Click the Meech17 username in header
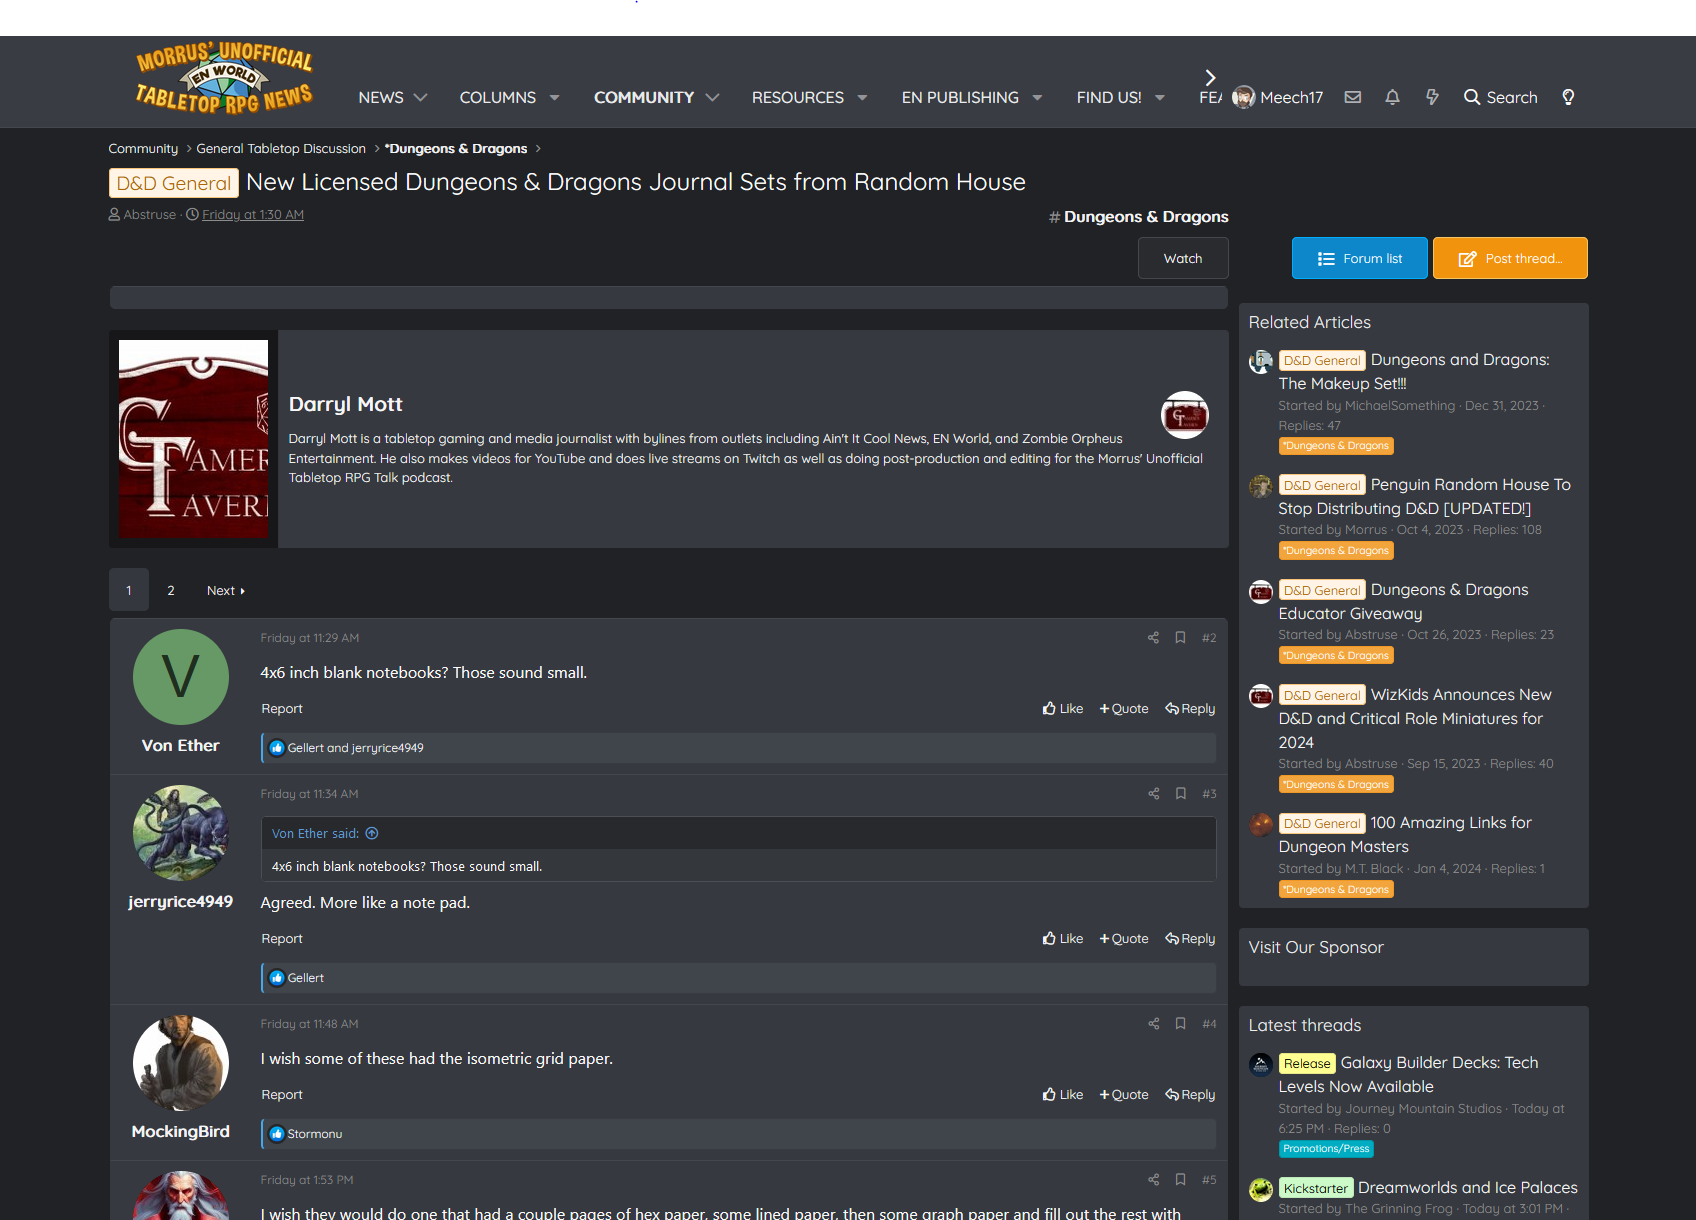The image size is (1696, 1220). click(x=1292, y=97)
